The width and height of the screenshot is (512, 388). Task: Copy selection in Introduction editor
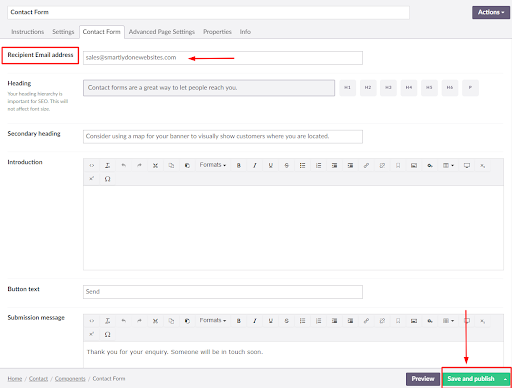(x=171, y=165)
